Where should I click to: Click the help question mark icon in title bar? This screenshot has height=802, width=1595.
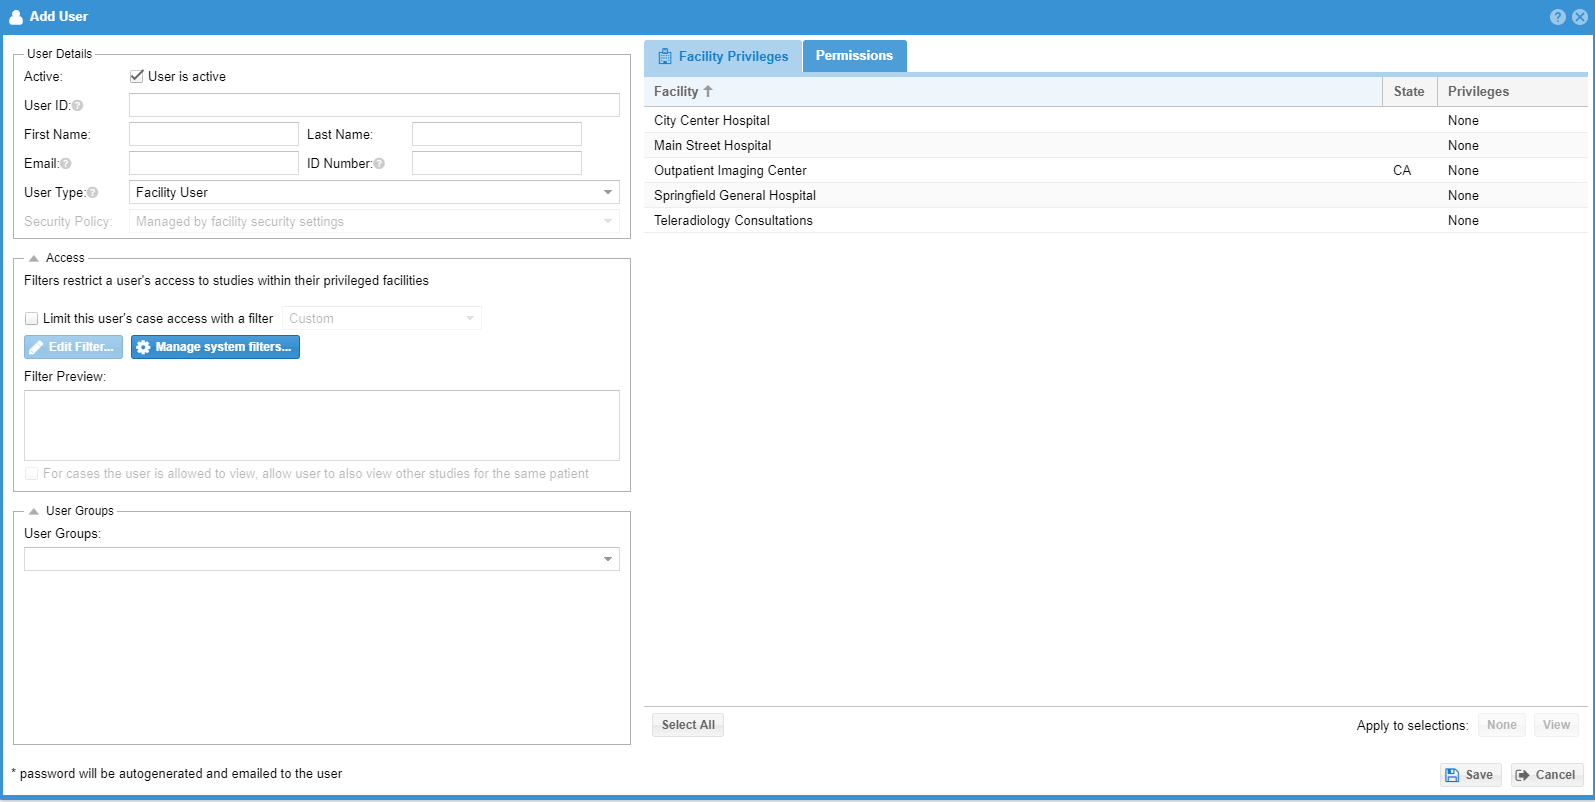(1558, 17)
